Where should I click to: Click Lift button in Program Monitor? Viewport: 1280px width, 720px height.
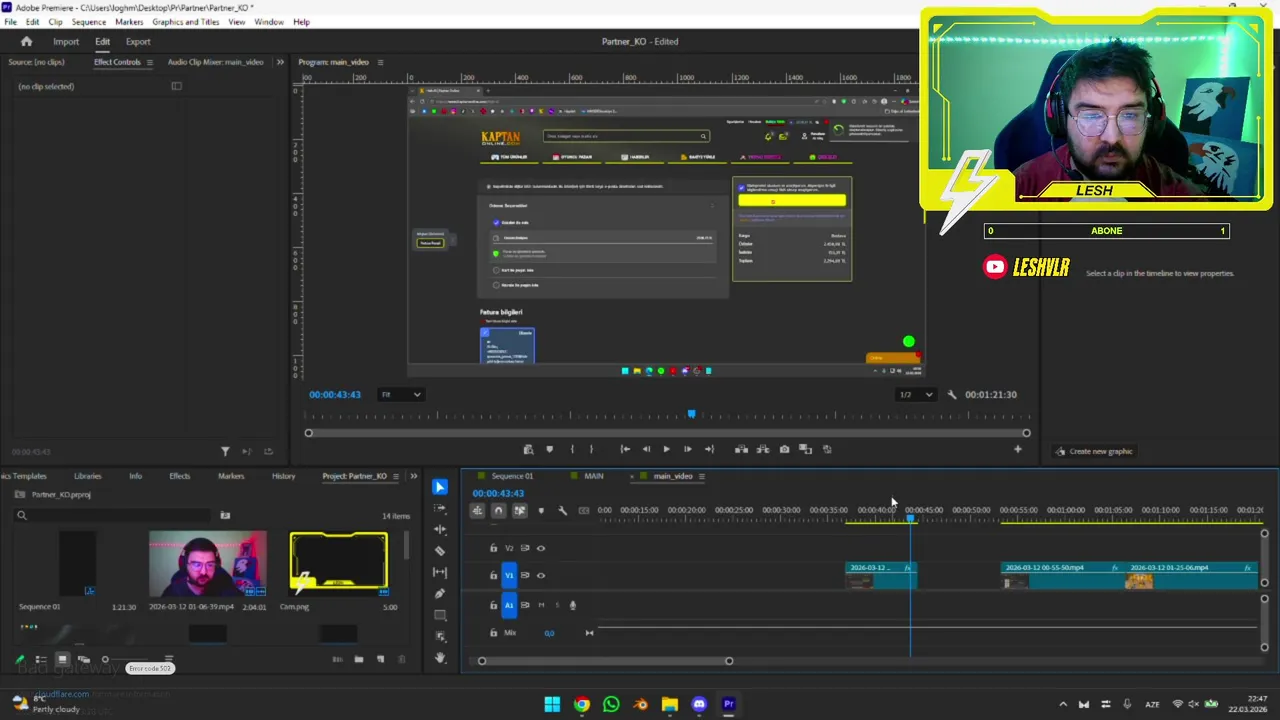pos(741,449)
